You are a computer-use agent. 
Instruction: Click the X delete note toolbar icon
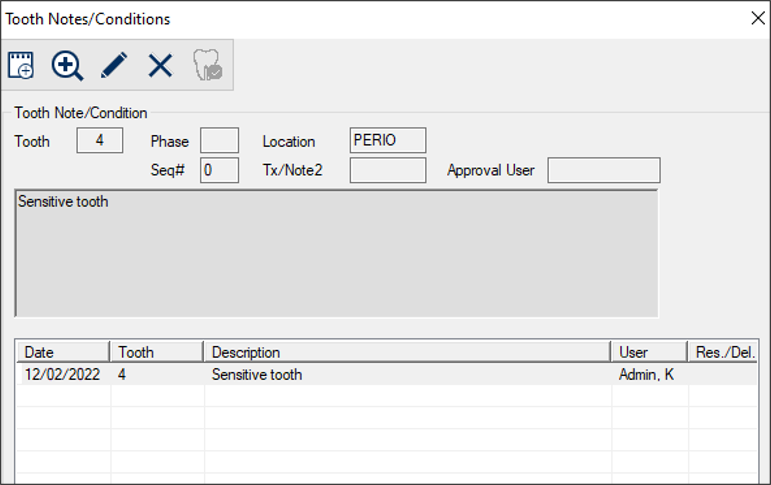click(160, 66)
